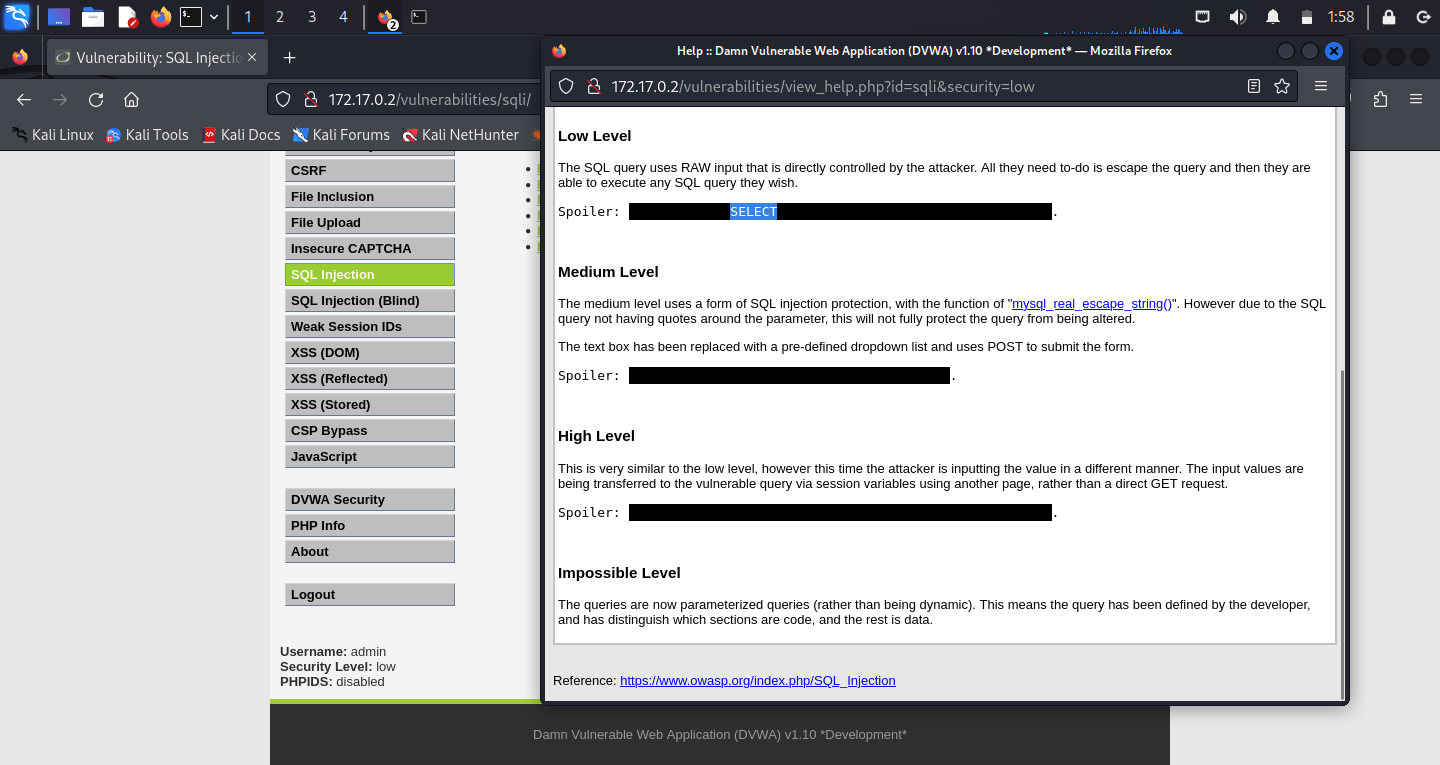Open the Kali Forums bookmark
The height and width of the screenshot is (765, 1440).
pyautogui.click(x=341, y=135)
